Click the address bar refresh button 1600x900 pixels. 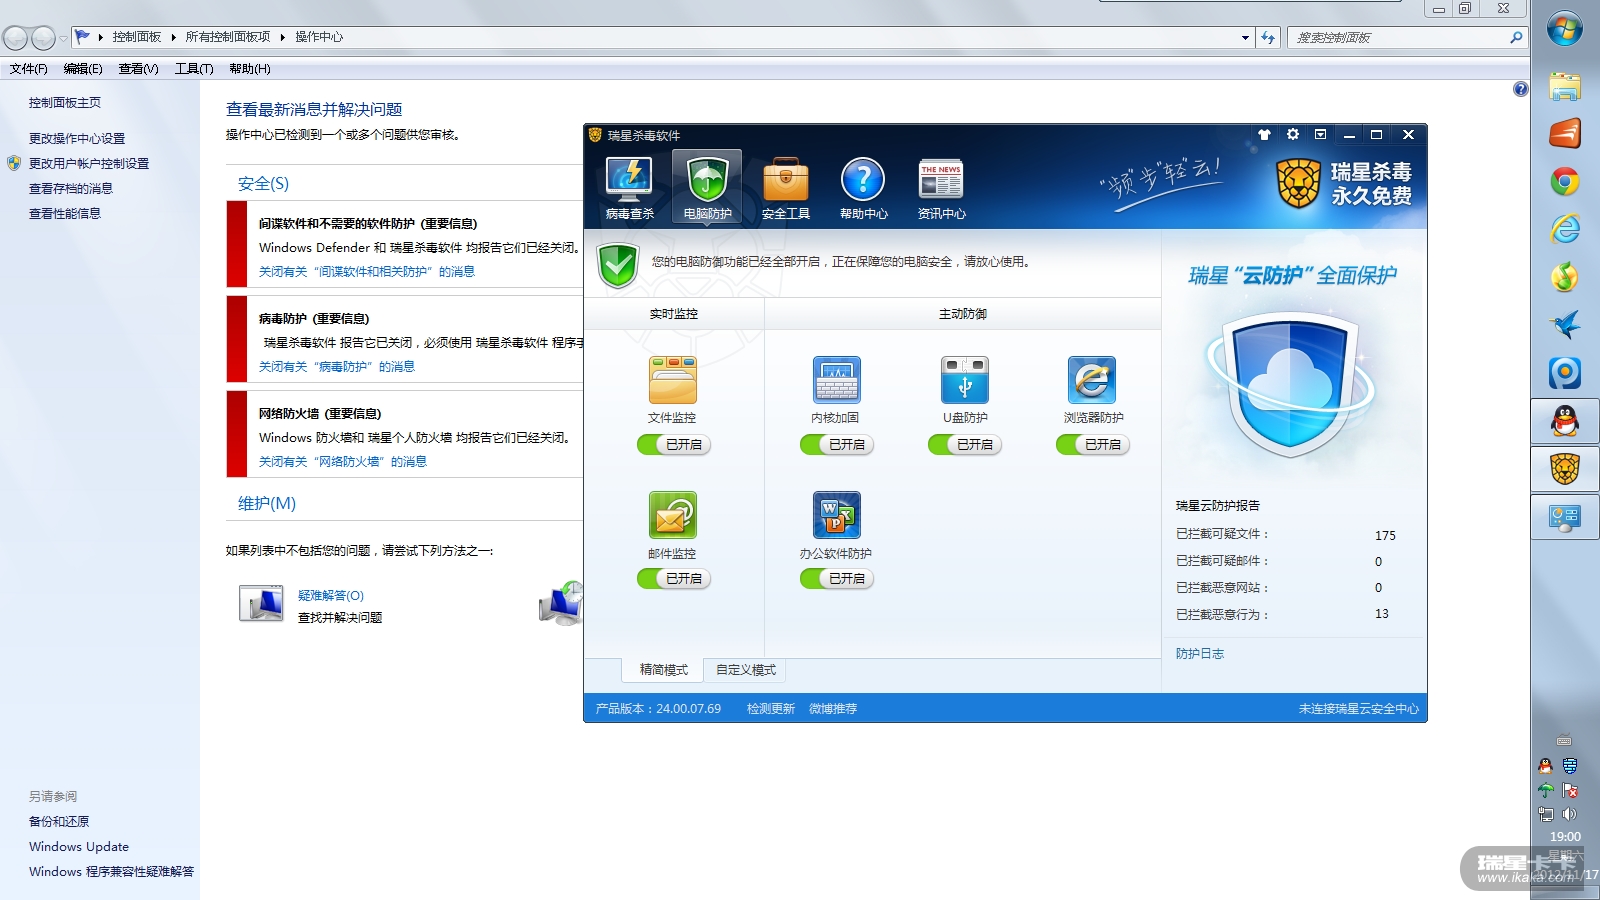[x=1268, y=37]
